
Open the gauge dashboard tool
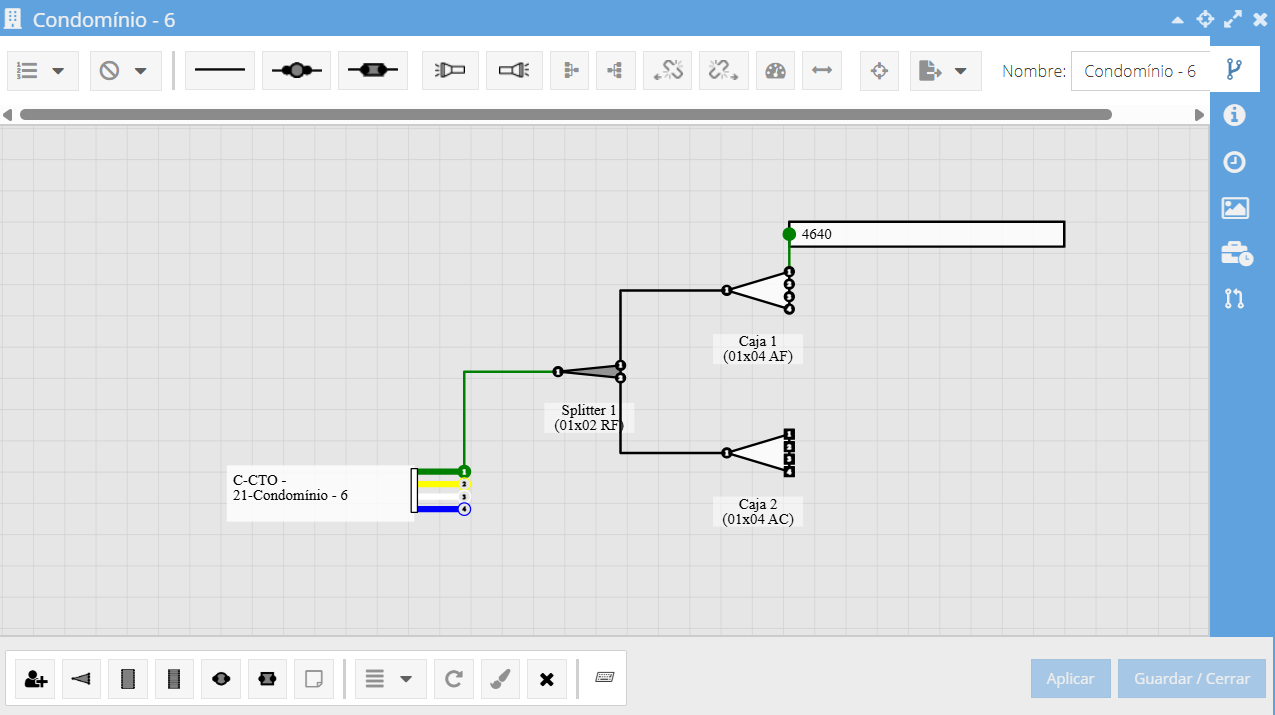pos(776,71)
